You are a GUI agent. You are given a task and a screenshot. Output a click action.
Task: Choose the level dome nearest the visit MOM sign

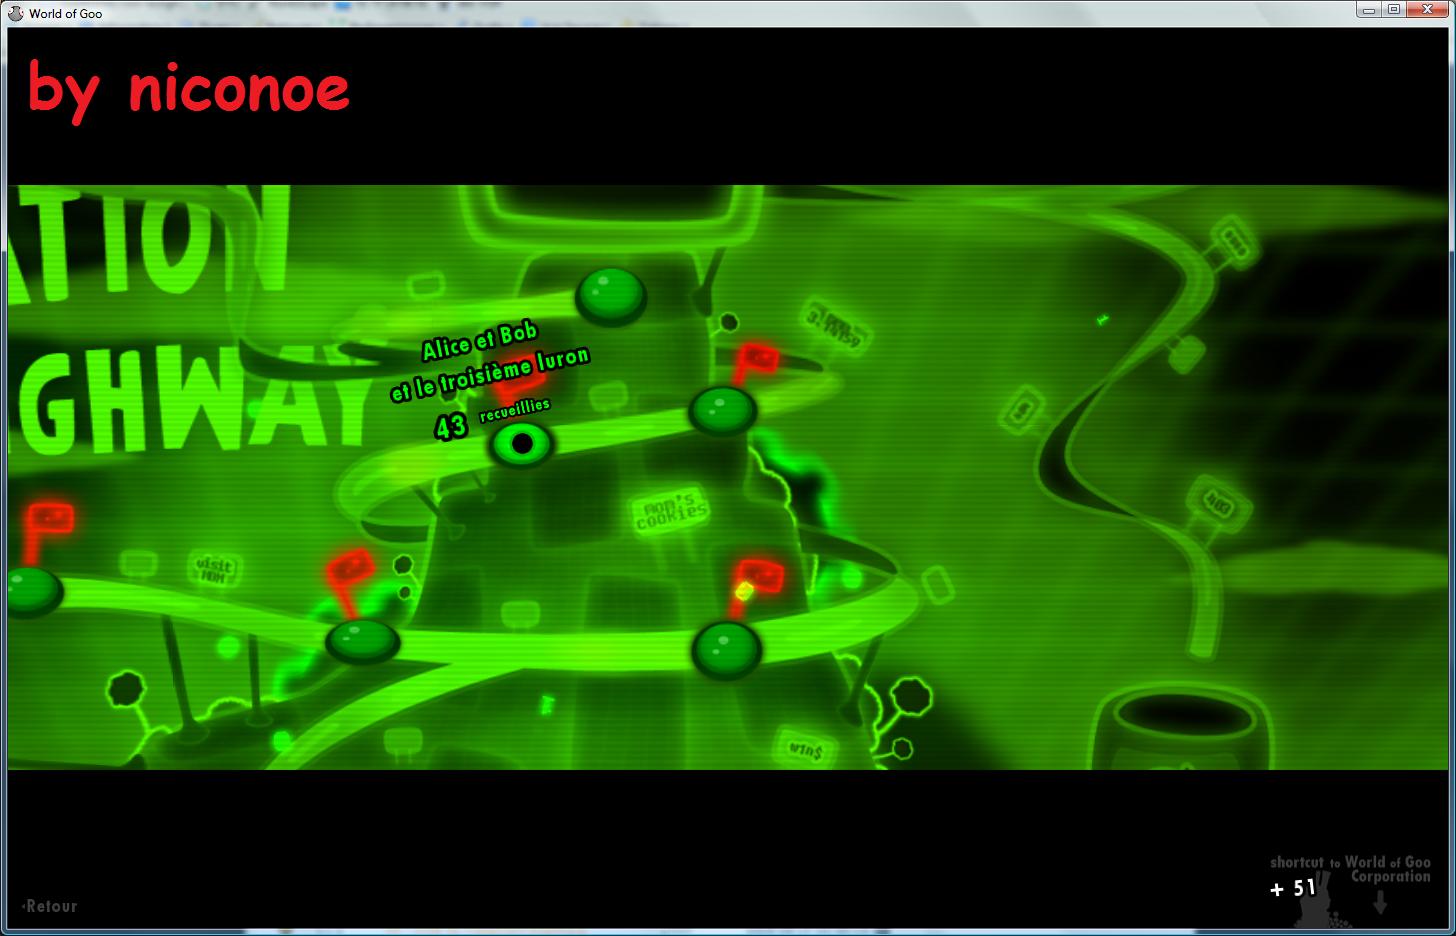362,640
